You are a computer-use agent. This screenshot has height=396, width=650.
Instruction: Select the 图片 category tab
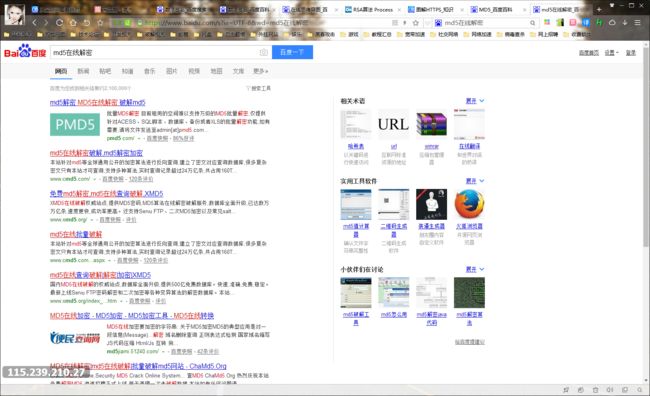pos(172,71)
